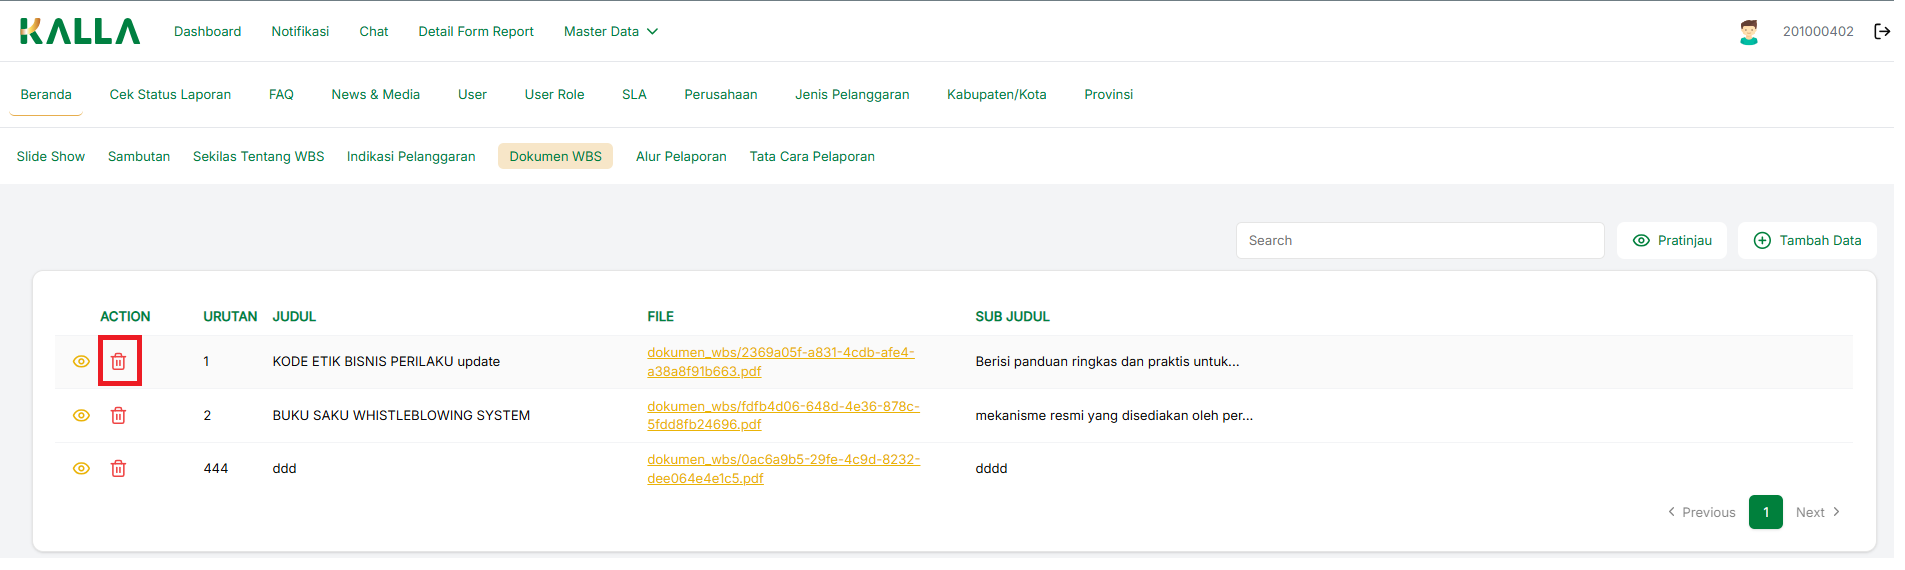Image resolution: width=1905 pixels, height=570 pixels.
Task: View KODE ETIK BISNIS PERILAKU row details
Action: point(81,361)
